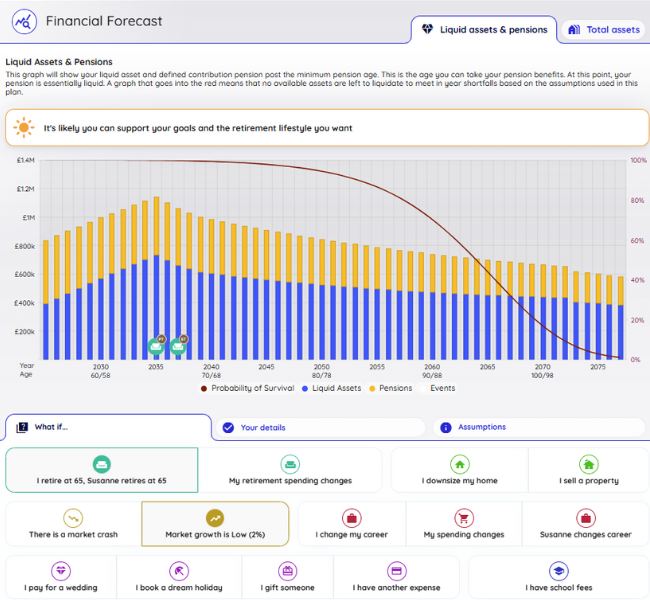Switch to the Total assets tab
650x600 pixels.
click(x=604, y=30)
